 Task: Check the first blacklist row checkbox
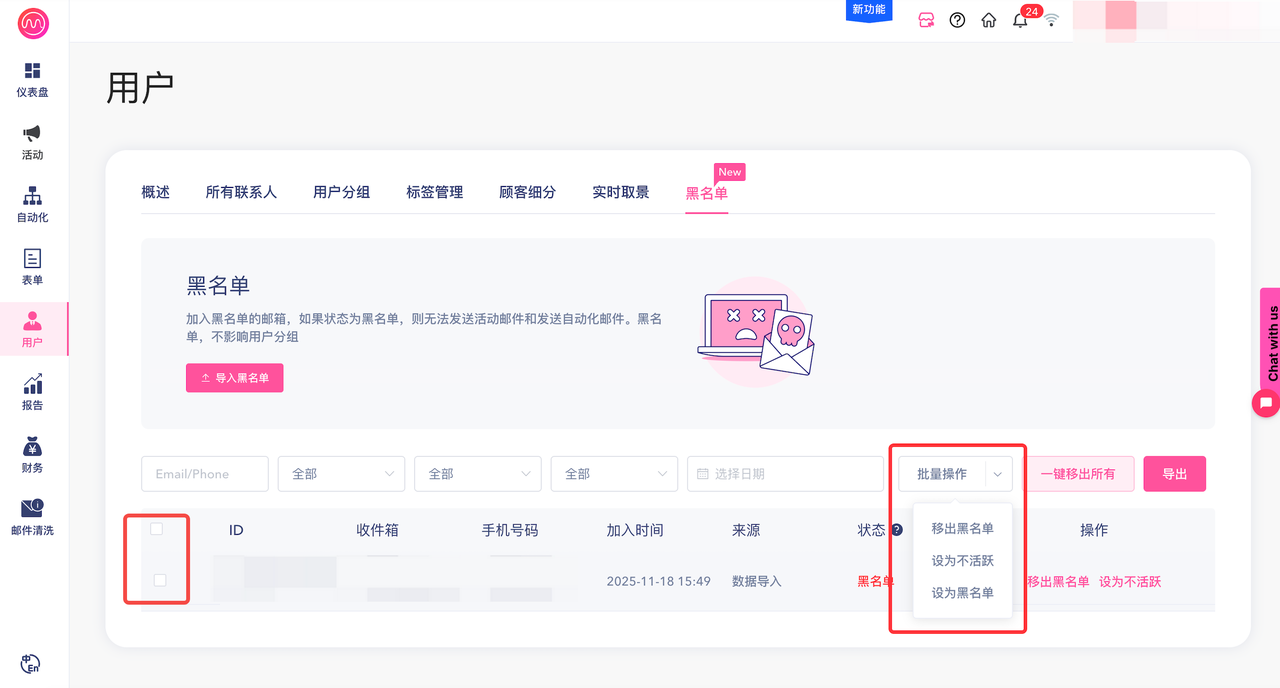160,580
